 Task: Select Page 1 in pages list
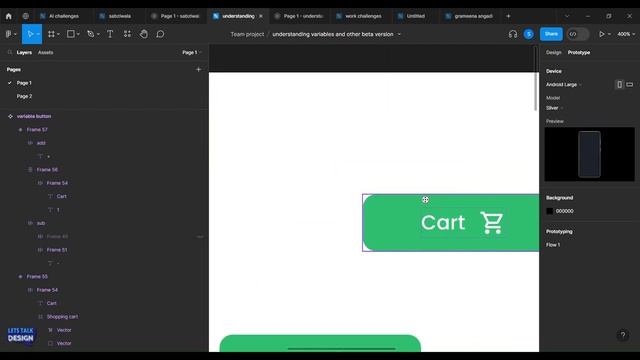(x=24, y=83)
